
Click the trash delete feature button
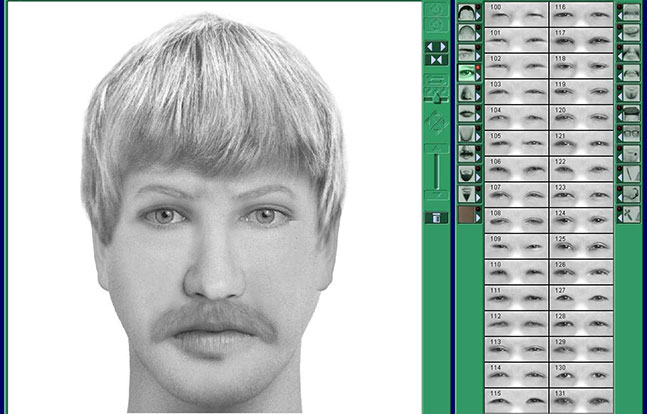click(x=437, y=218)
